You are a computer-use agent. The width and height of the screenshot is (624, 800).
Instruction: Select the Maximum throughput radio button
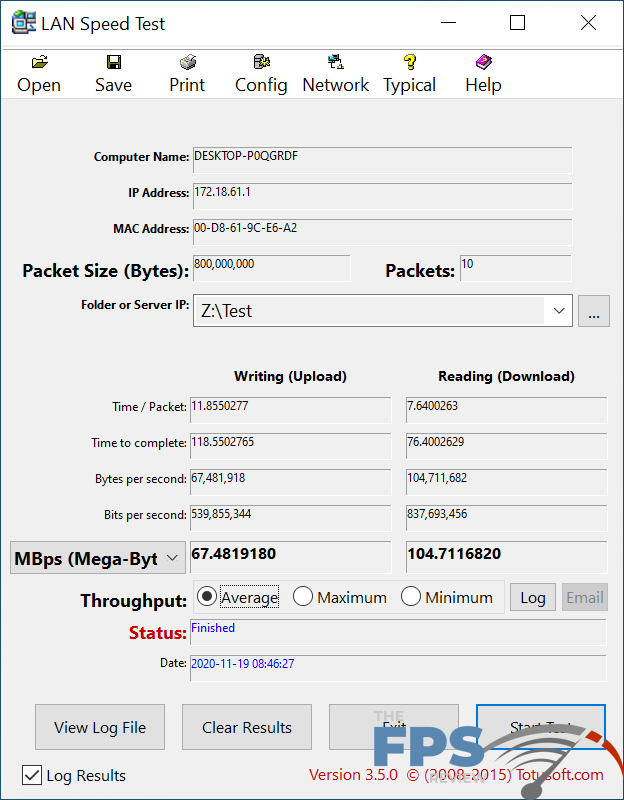[303, 596]
